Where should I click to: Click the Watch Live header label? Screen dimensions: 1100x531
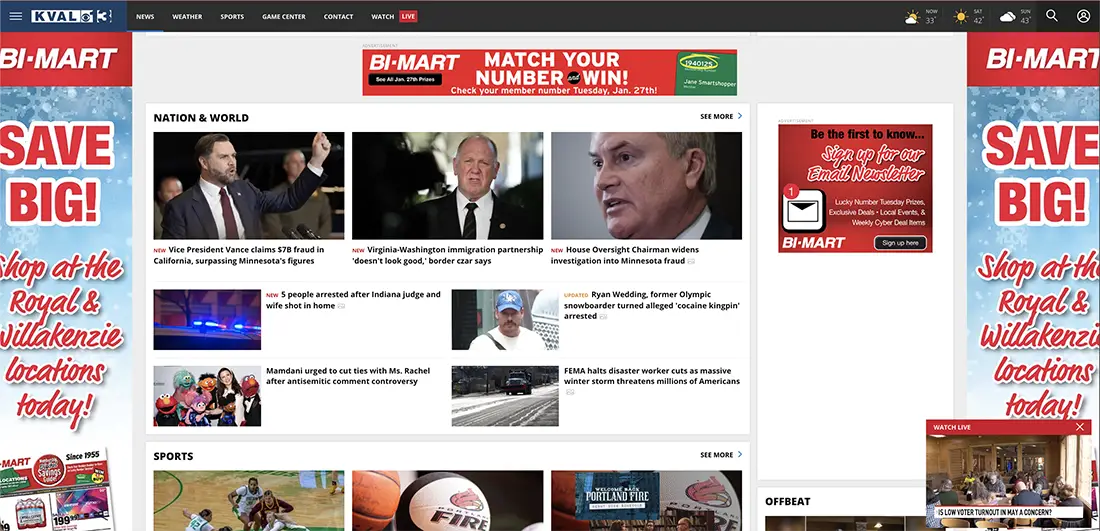(x=952, y=427)
